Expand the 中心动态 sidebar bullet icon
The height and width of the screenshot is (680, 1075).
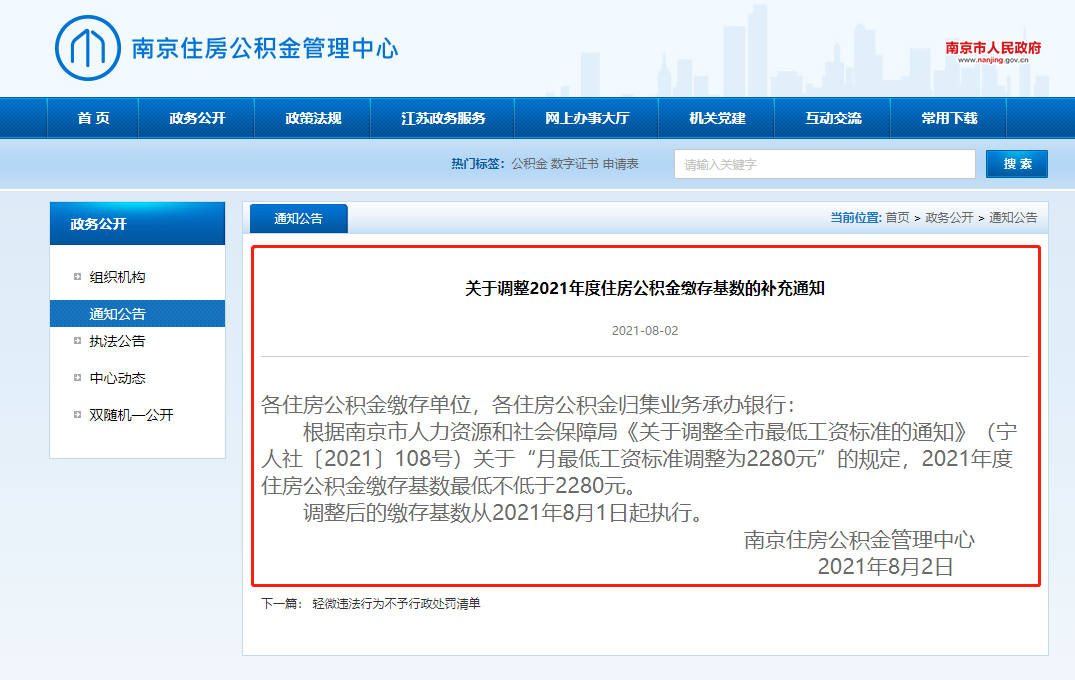tap(77, 378)
